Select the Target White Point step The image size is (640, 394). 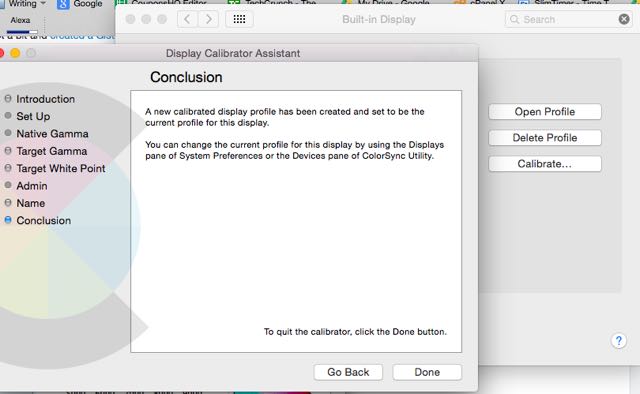[x=60, y=168]
